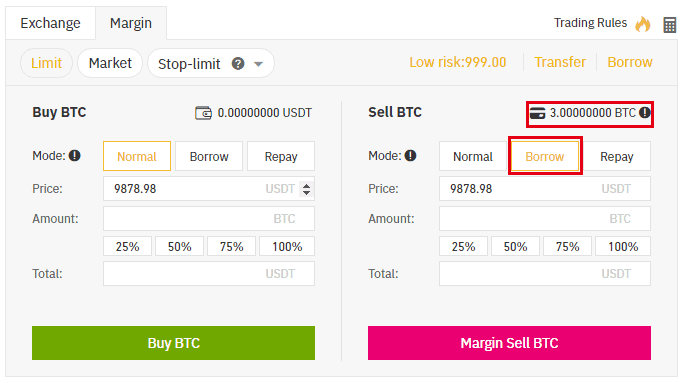Click Buy side Mode info icon
This screenshot has width=682, height=383.
(75, 156)
